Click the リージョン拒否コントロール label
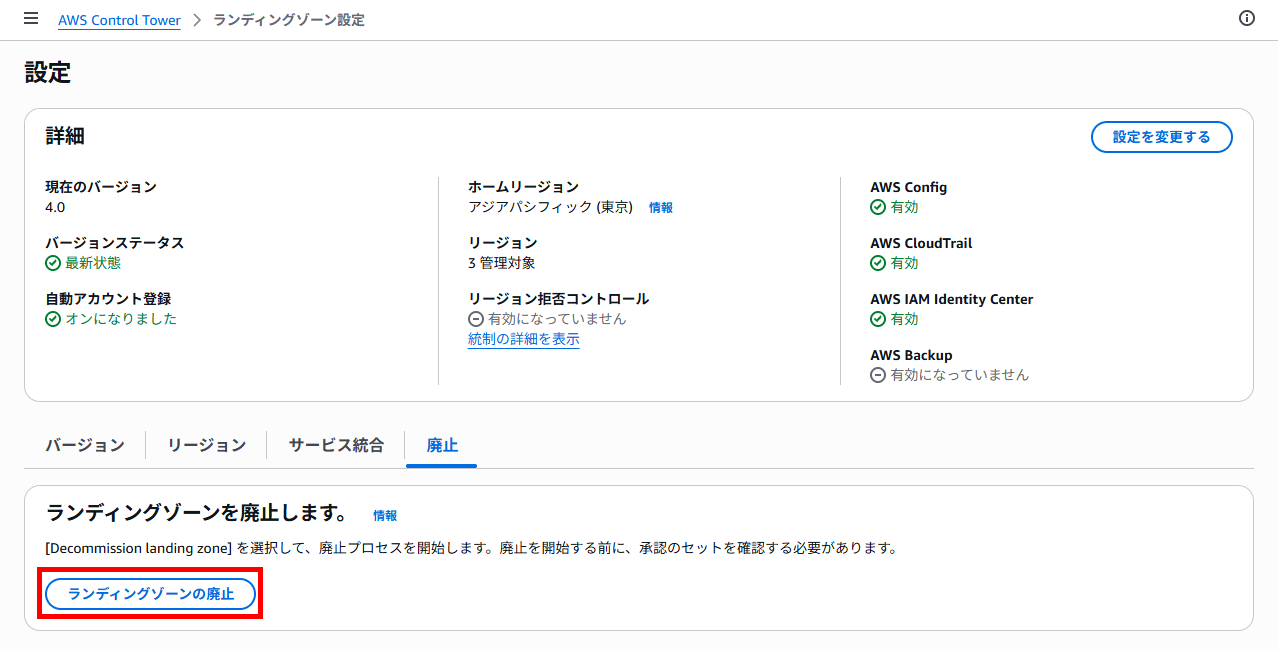 click(x=558, y=299)
